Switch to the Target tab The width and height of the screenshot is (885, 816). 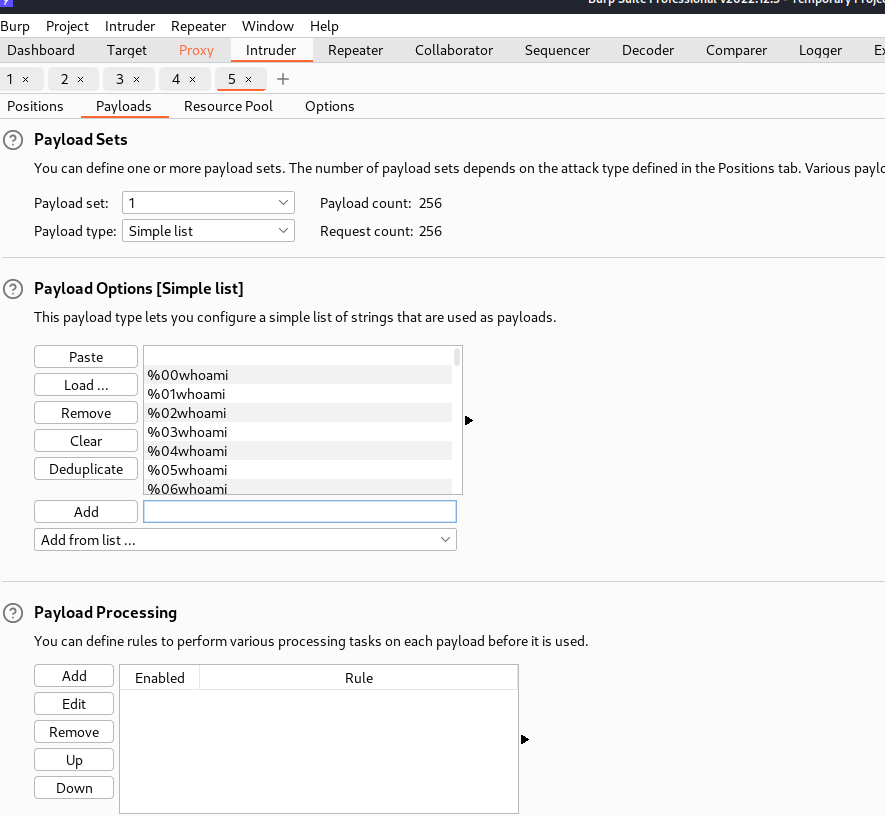click(126, 50)
